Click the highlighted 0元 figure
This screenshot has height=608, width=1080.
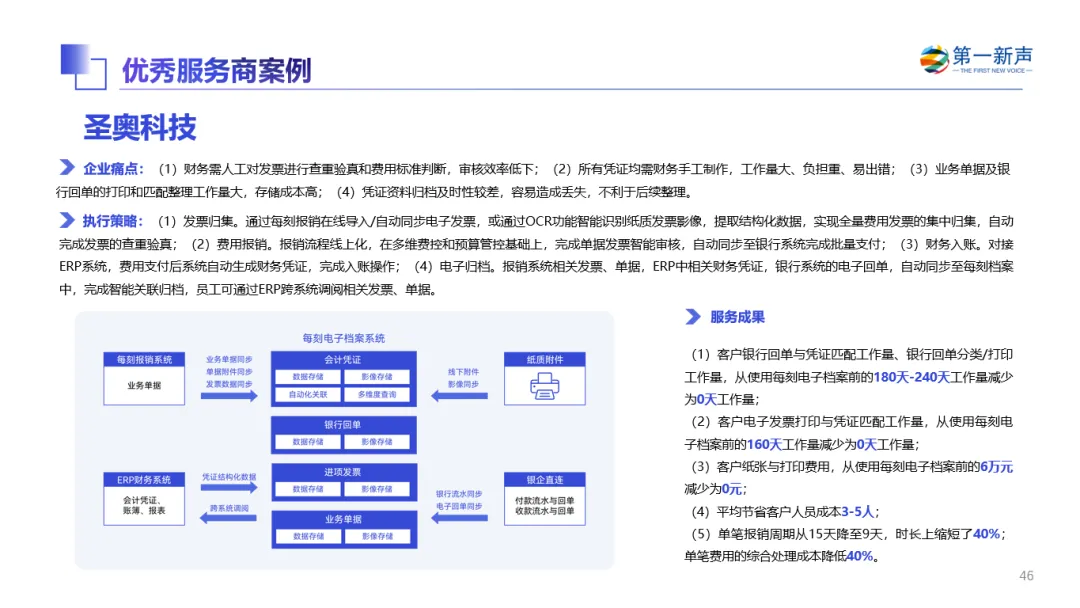[731, 489]
